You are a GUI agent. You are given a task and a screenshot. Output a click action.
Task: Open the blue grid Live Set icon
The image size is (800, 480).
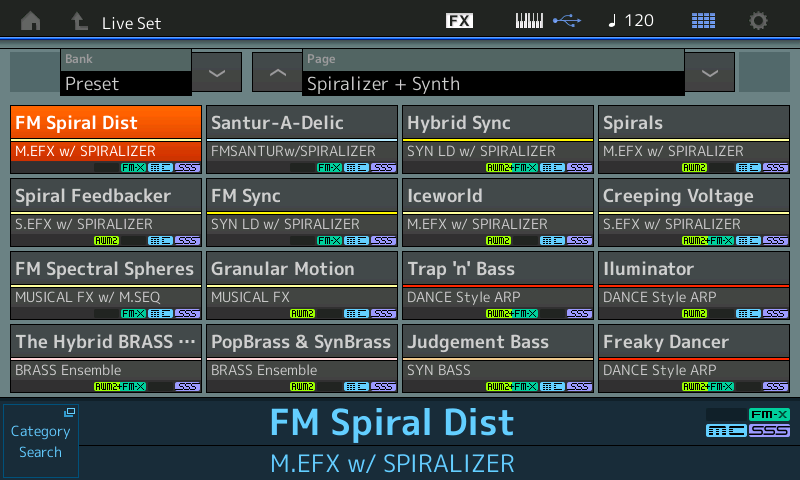click(x=703, y=21)
